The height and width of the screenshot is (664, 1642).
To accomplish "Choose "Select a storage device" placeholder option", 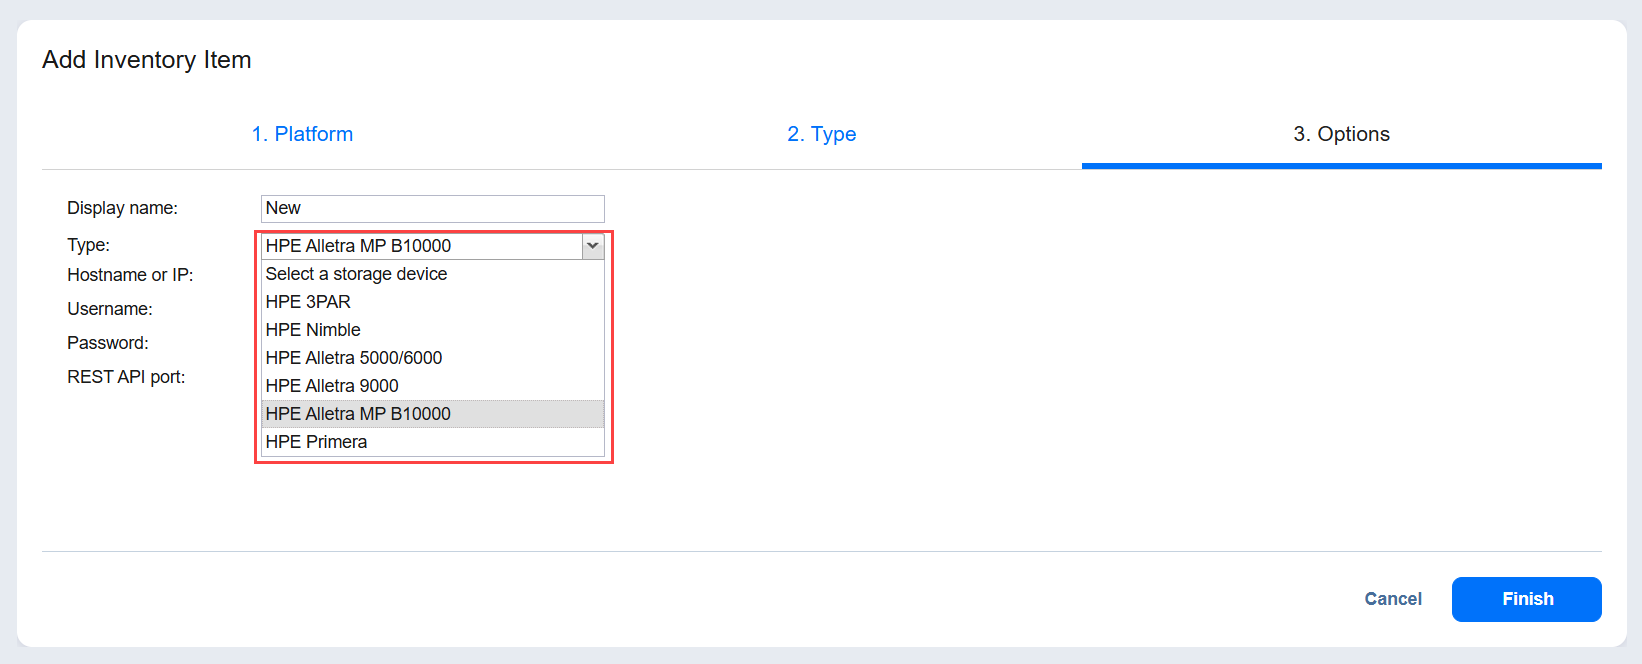I will click(356, 274).
